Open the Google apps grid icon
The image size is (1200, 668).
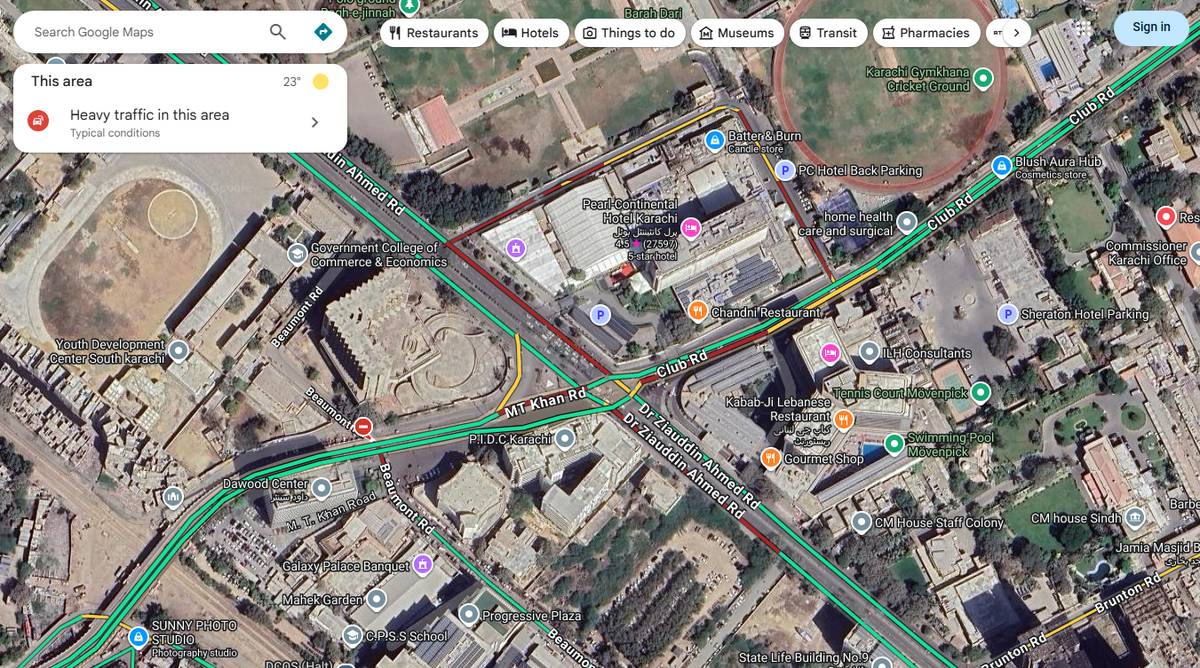pos(1083,29)
